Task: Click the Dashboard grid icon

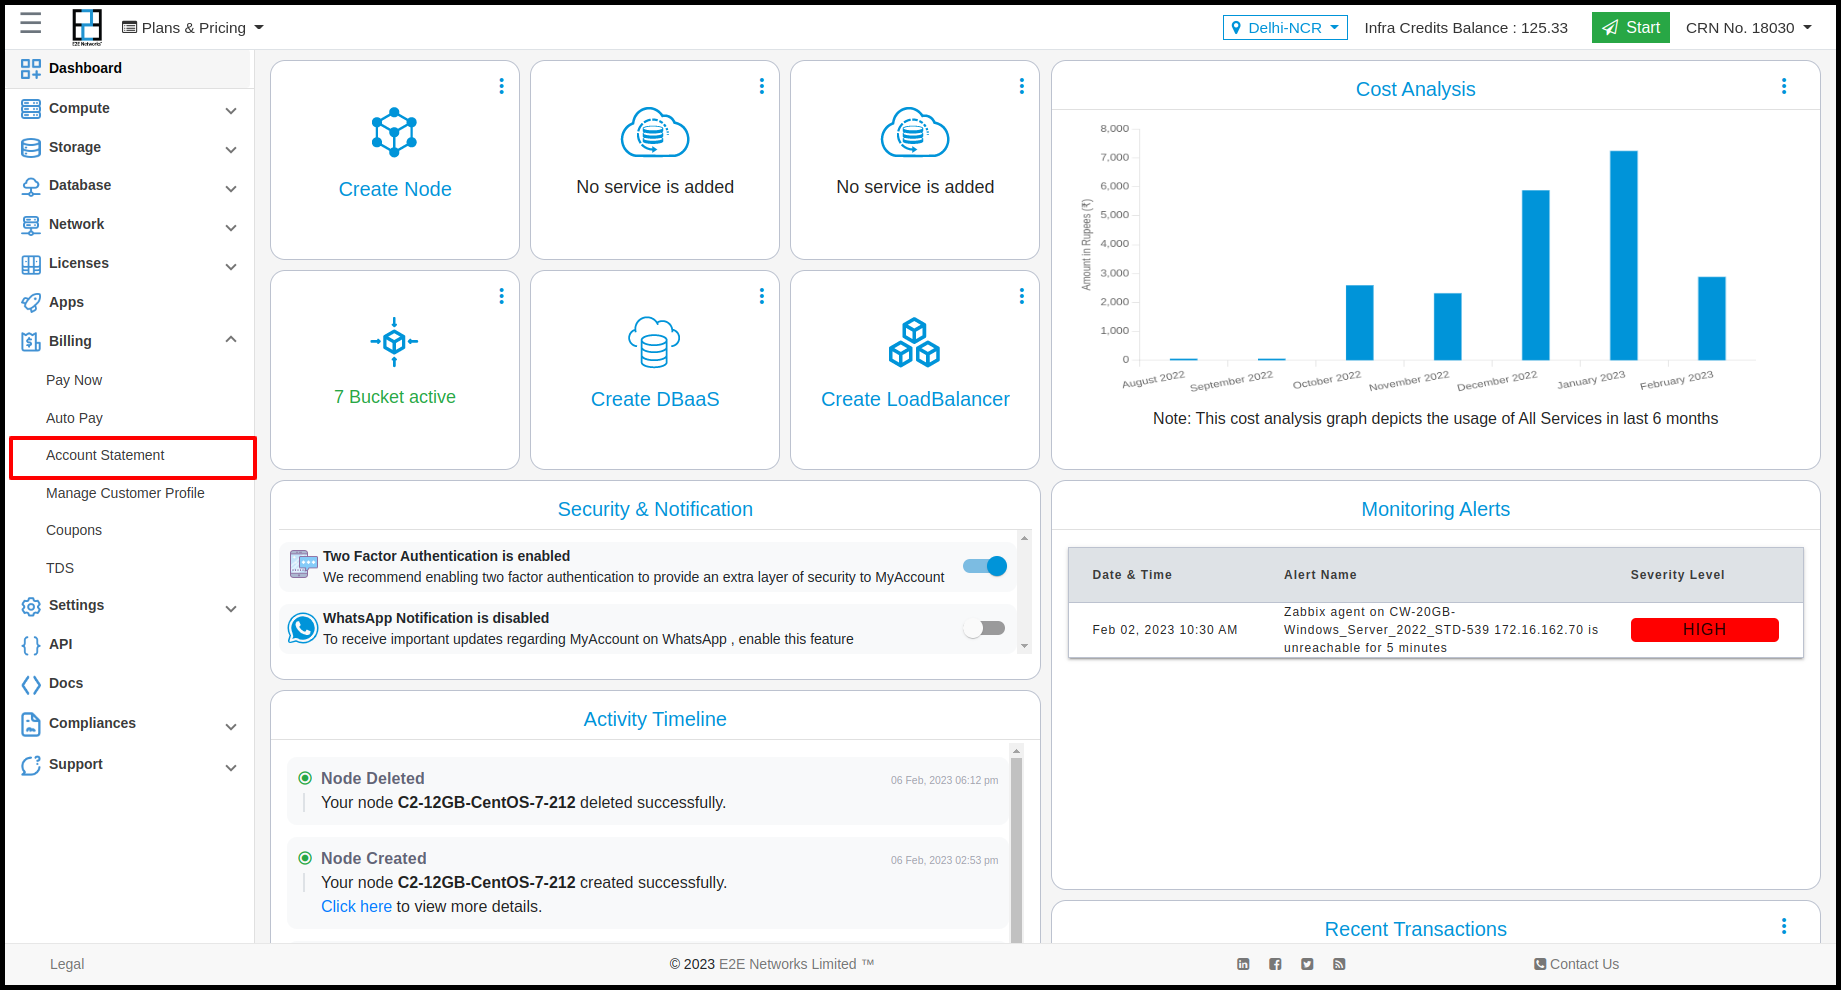Action: [x=31, y=69]
